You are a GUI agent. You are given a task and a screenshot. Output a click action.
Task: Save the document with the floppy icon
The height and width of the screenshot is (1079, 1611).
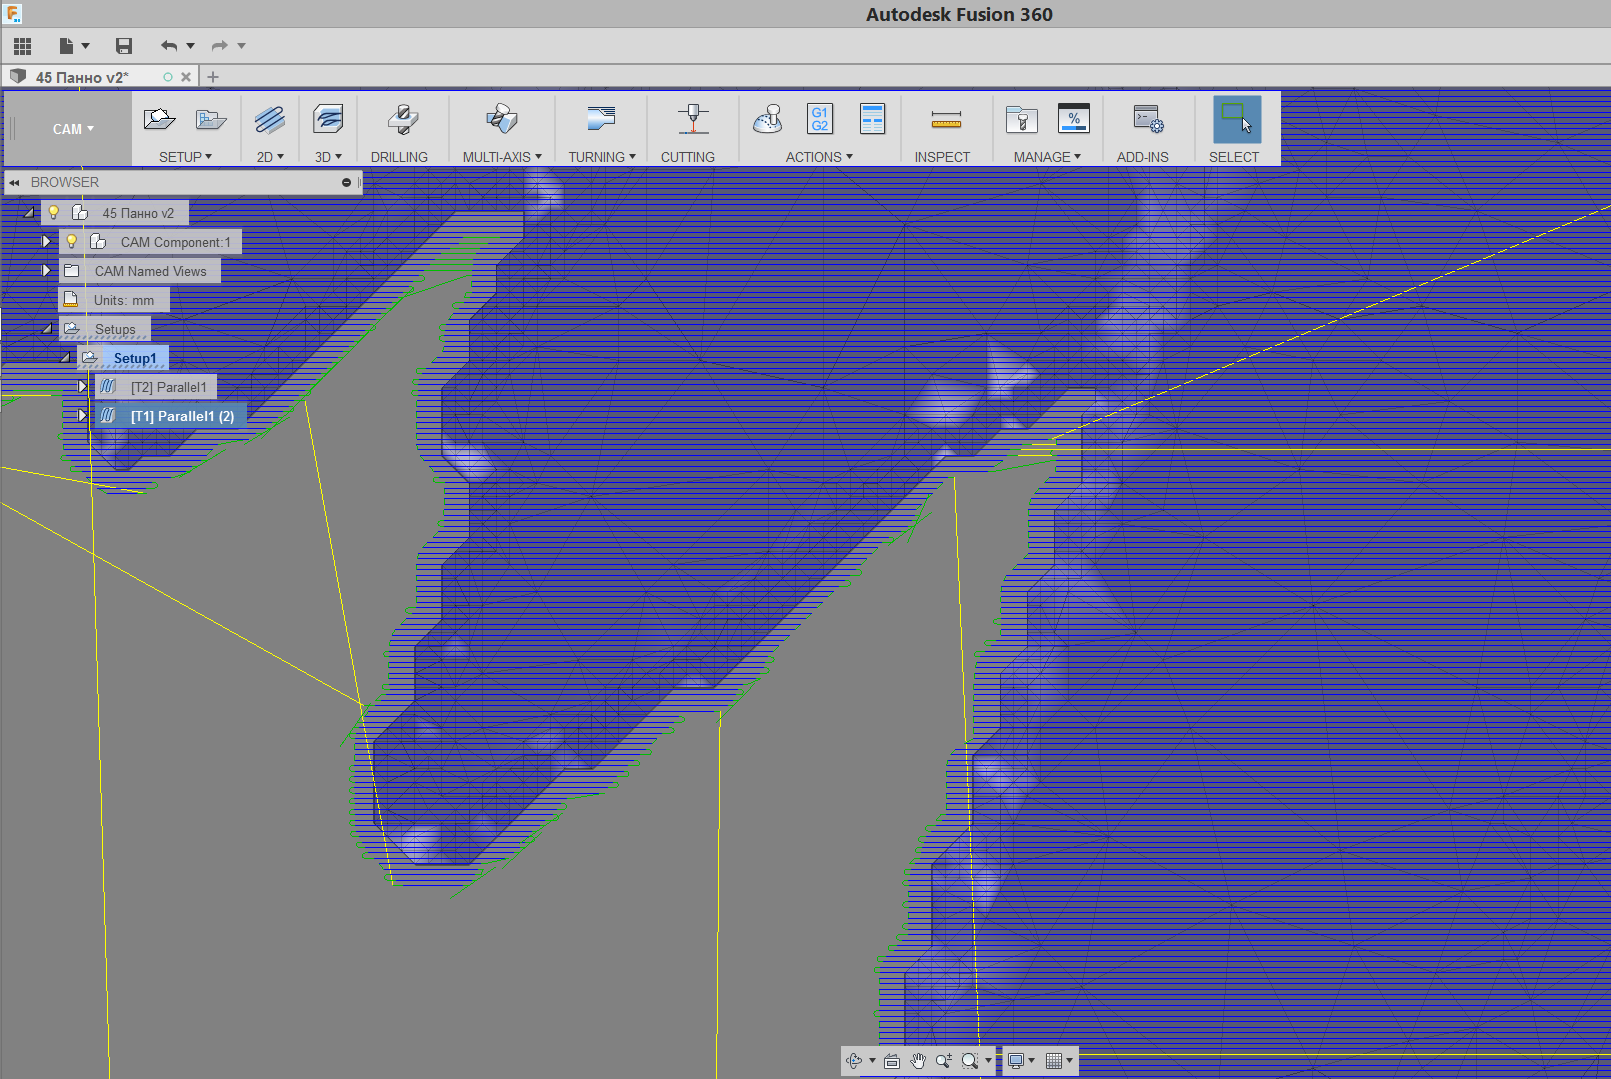124,46
